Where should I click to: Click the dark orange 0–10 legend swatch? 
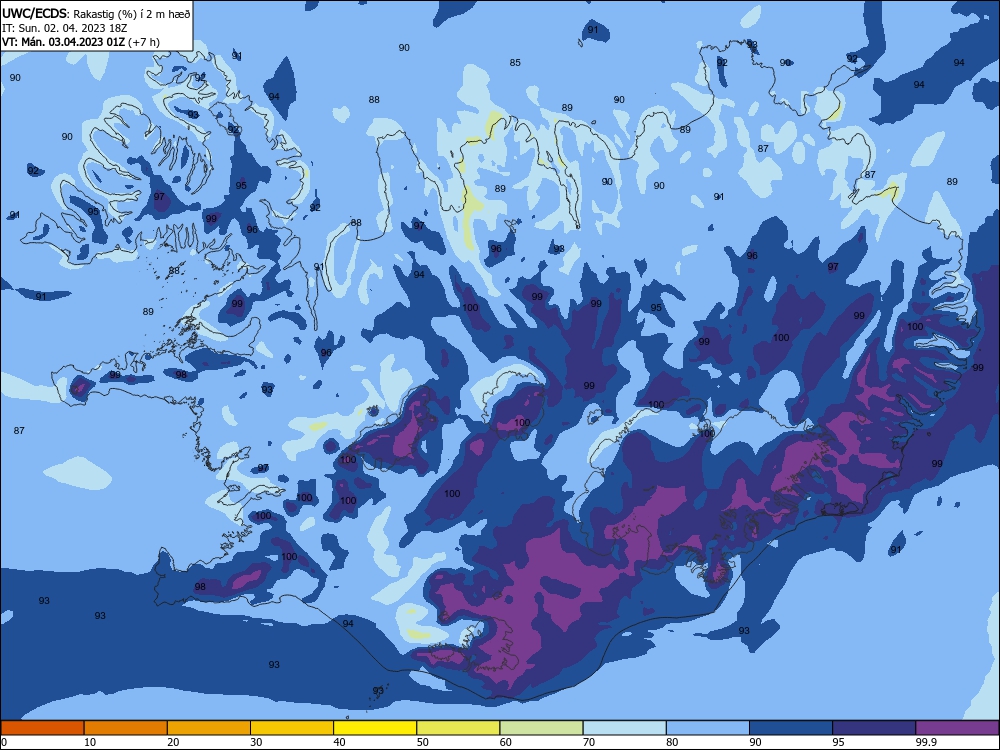[x=42, y=728]
